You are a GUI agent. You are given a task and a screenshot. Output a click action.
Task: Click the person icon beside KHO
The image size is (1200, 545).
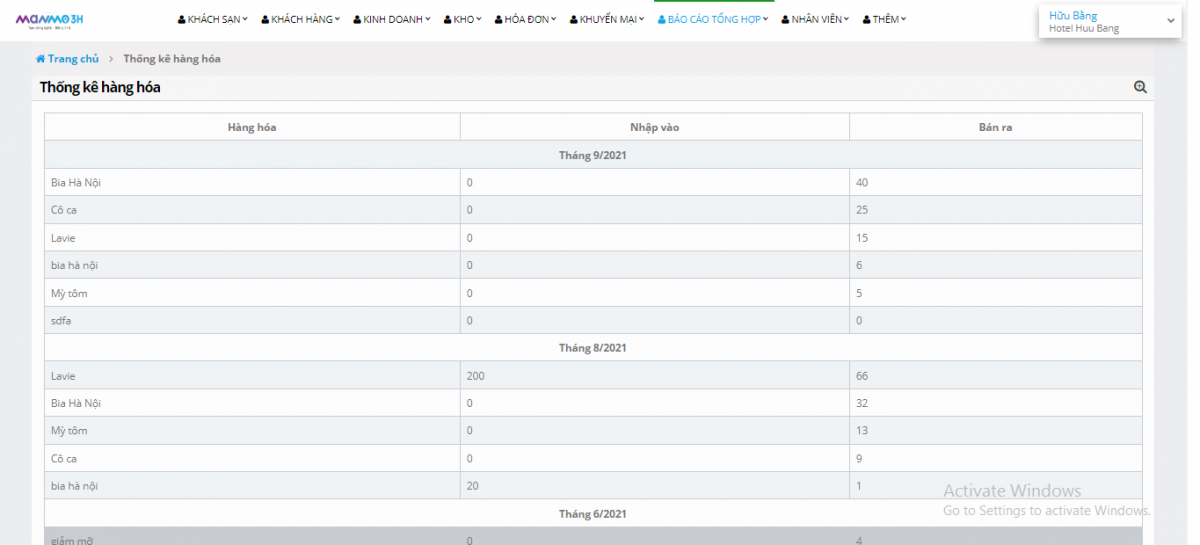(448, 20)
